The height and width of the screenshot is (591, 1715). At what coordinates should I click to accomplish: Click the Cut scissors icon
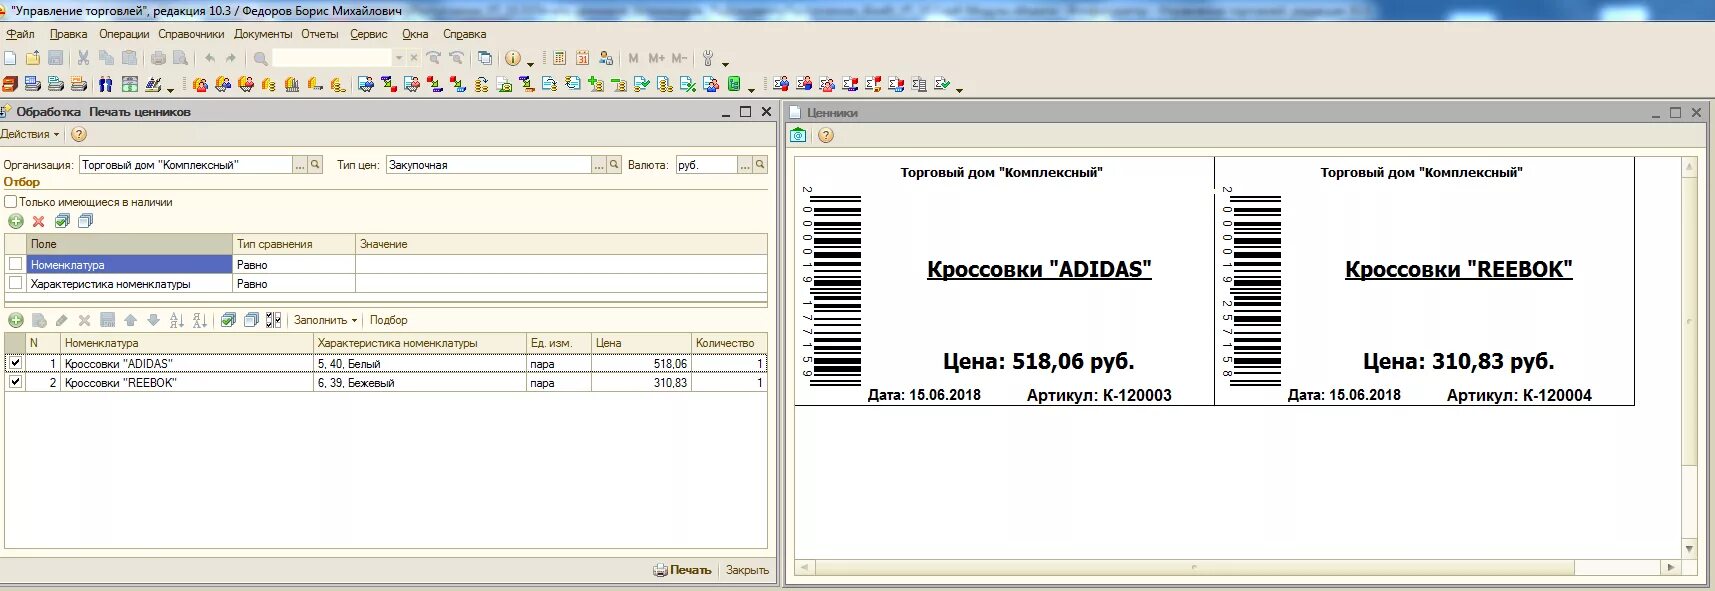(83, 58)
